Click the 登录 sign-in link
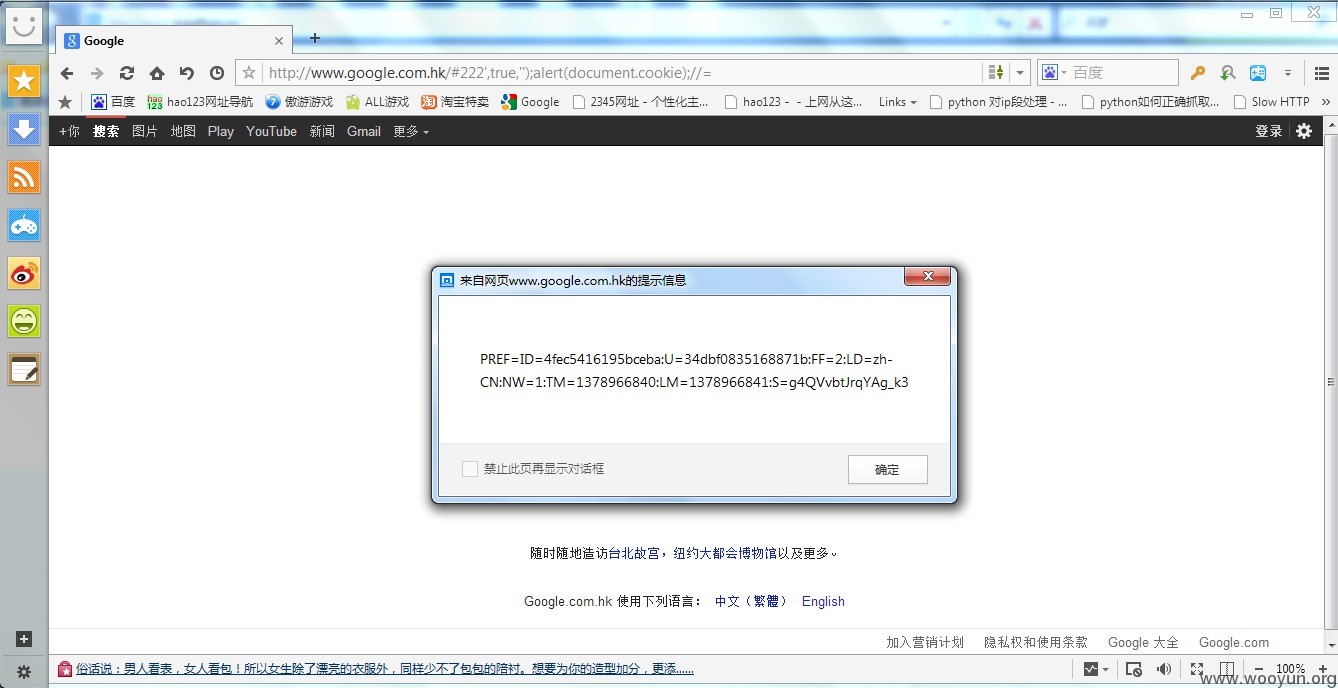Screen dimensions: 1338x688 (1269, 131)
